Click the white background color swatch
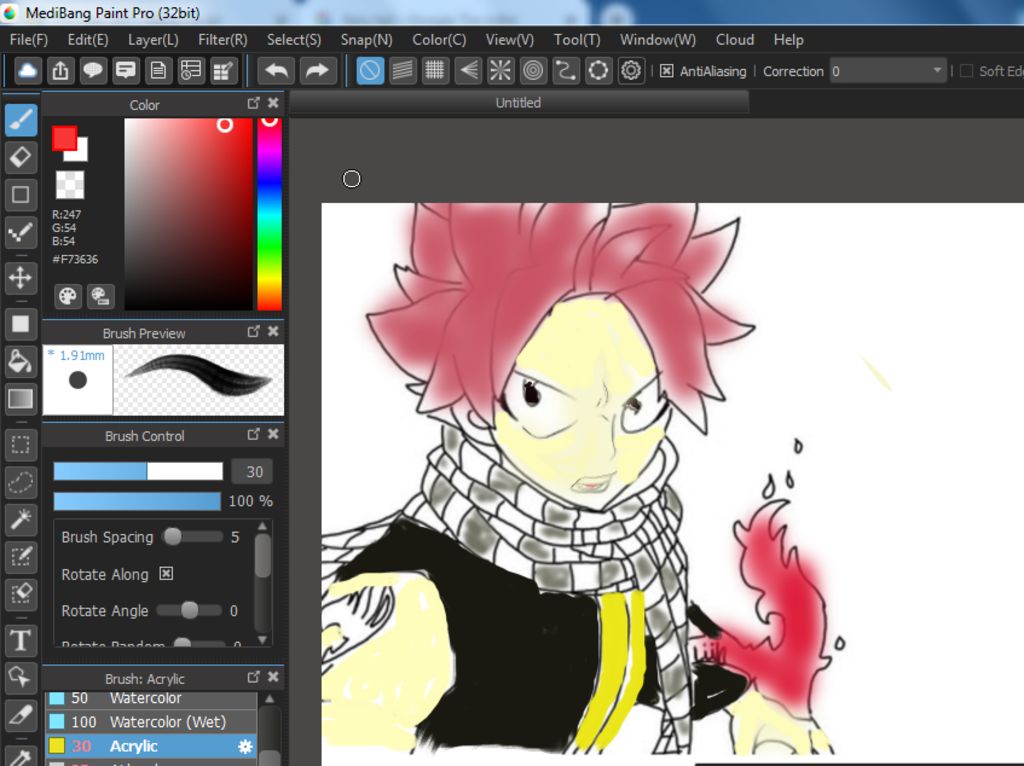The width and height of the screenshot is (1024, 766). click(80, 153)
